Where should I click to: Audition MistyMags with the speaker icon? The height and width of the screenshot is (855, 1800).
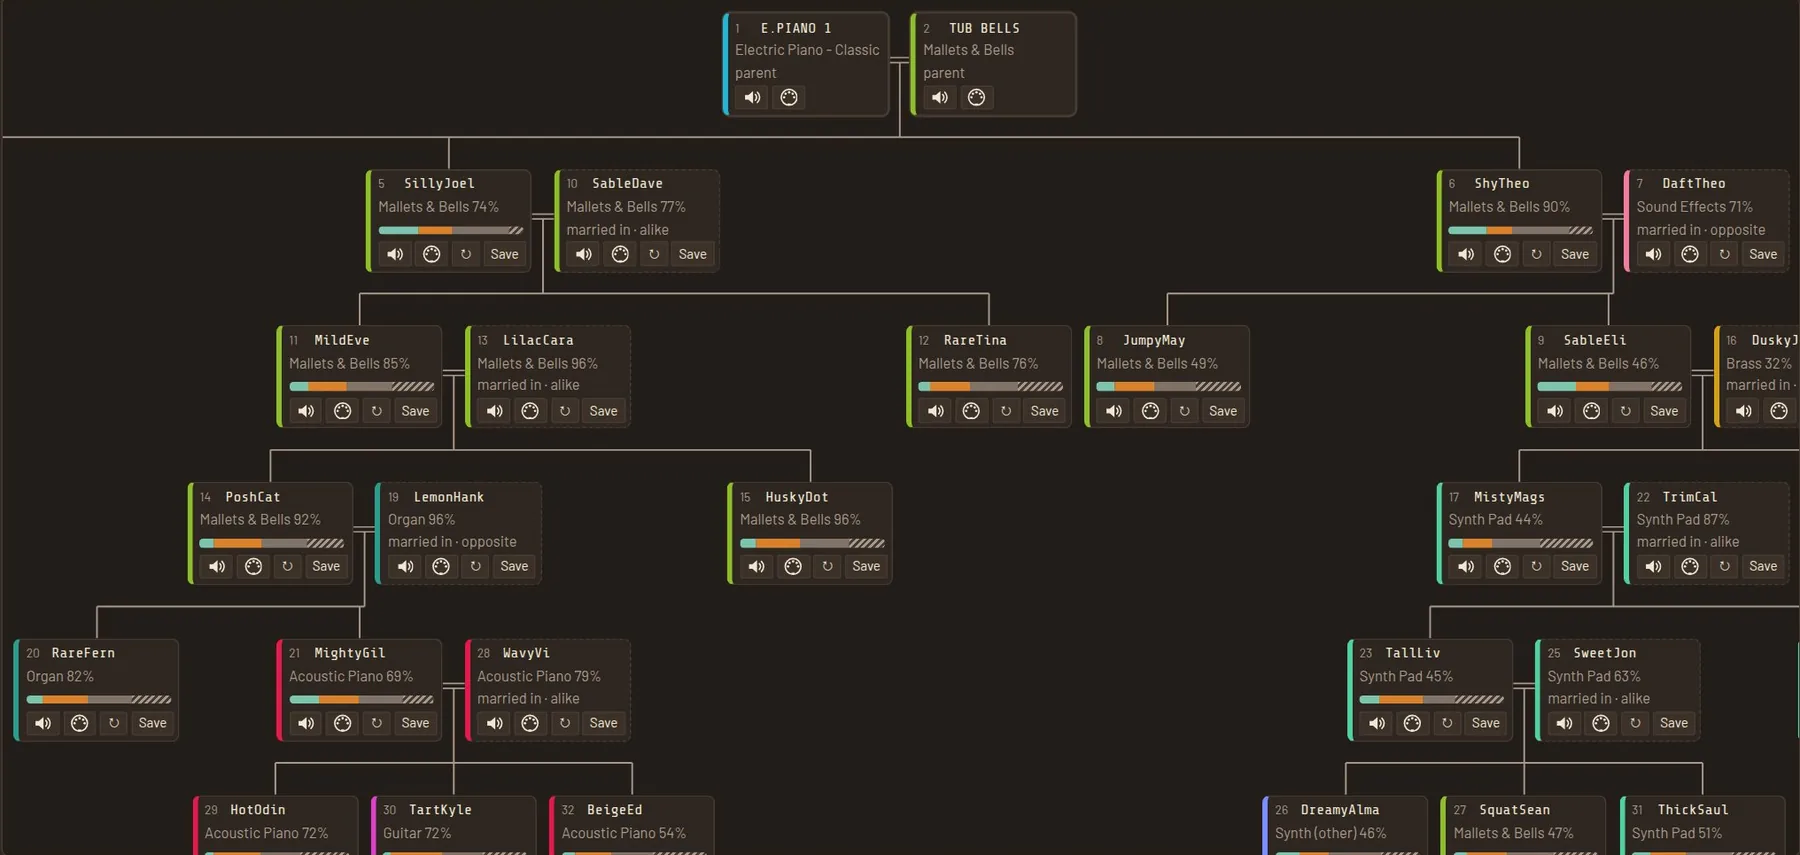1466,566
